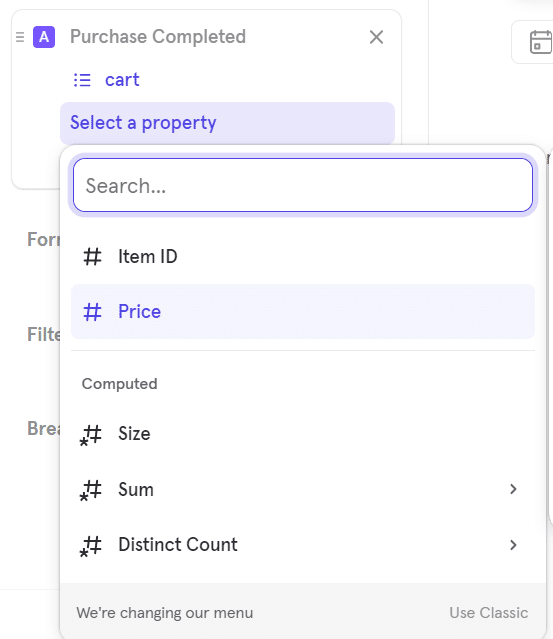553x639 pixels.
Task: Expand the Distinct Count submenu arrow
Action: (x=513, y=545)
